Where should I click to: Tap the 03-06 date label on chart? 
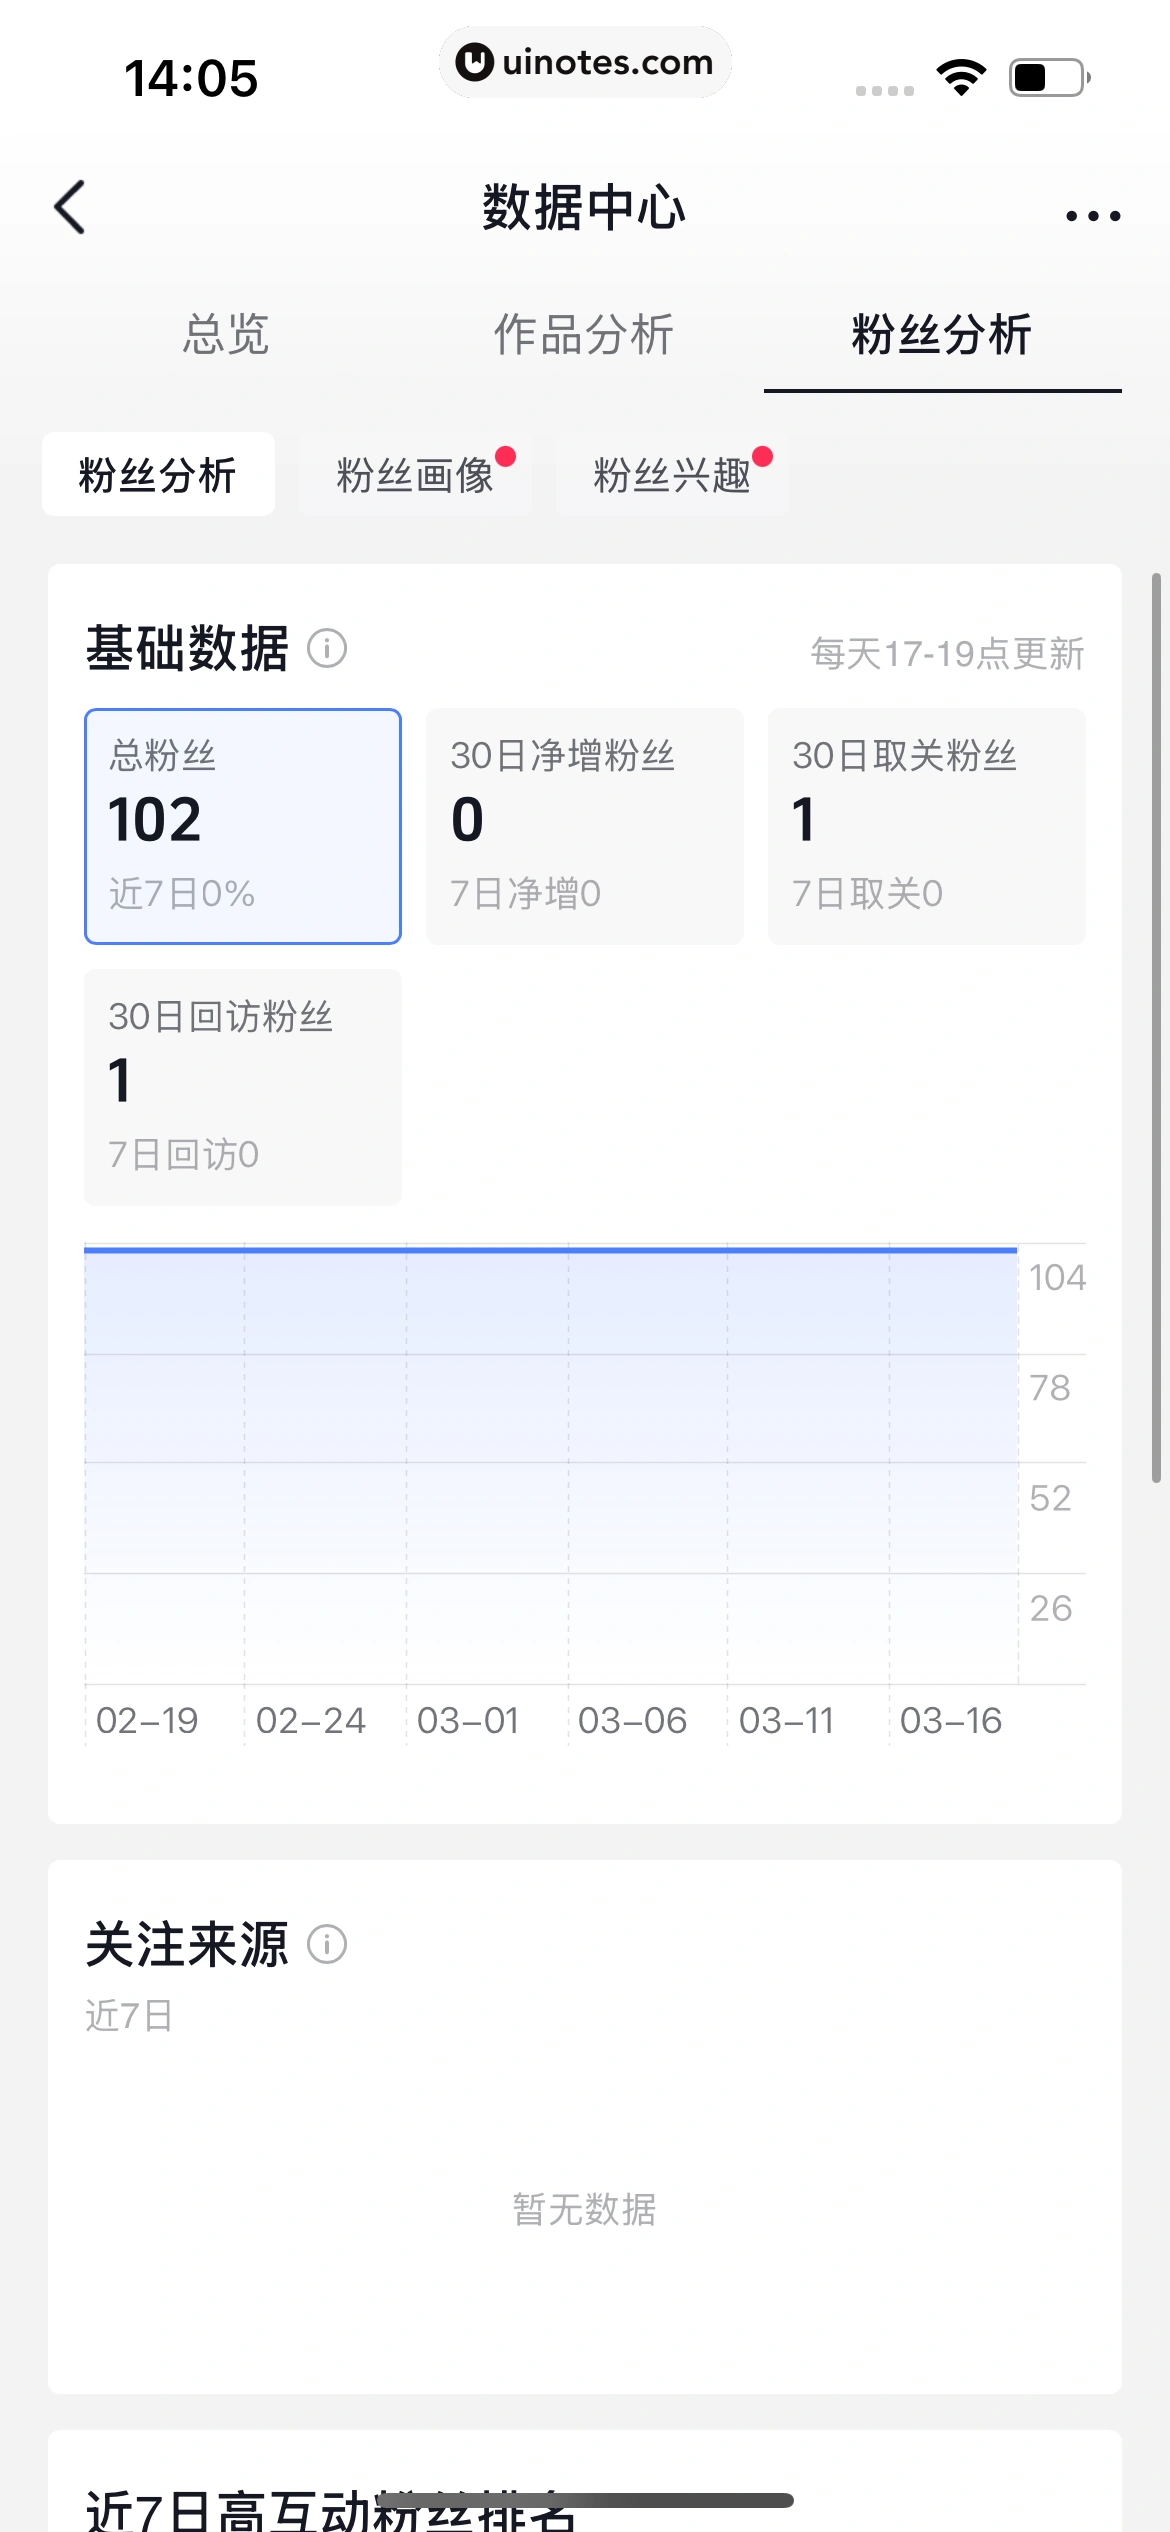click(632, 1720)
